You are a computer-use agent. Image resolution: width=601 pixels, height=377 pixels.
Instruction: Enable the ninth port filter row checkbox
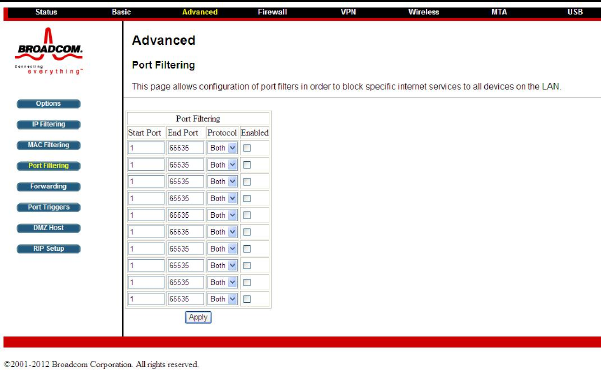pos(247,282)
